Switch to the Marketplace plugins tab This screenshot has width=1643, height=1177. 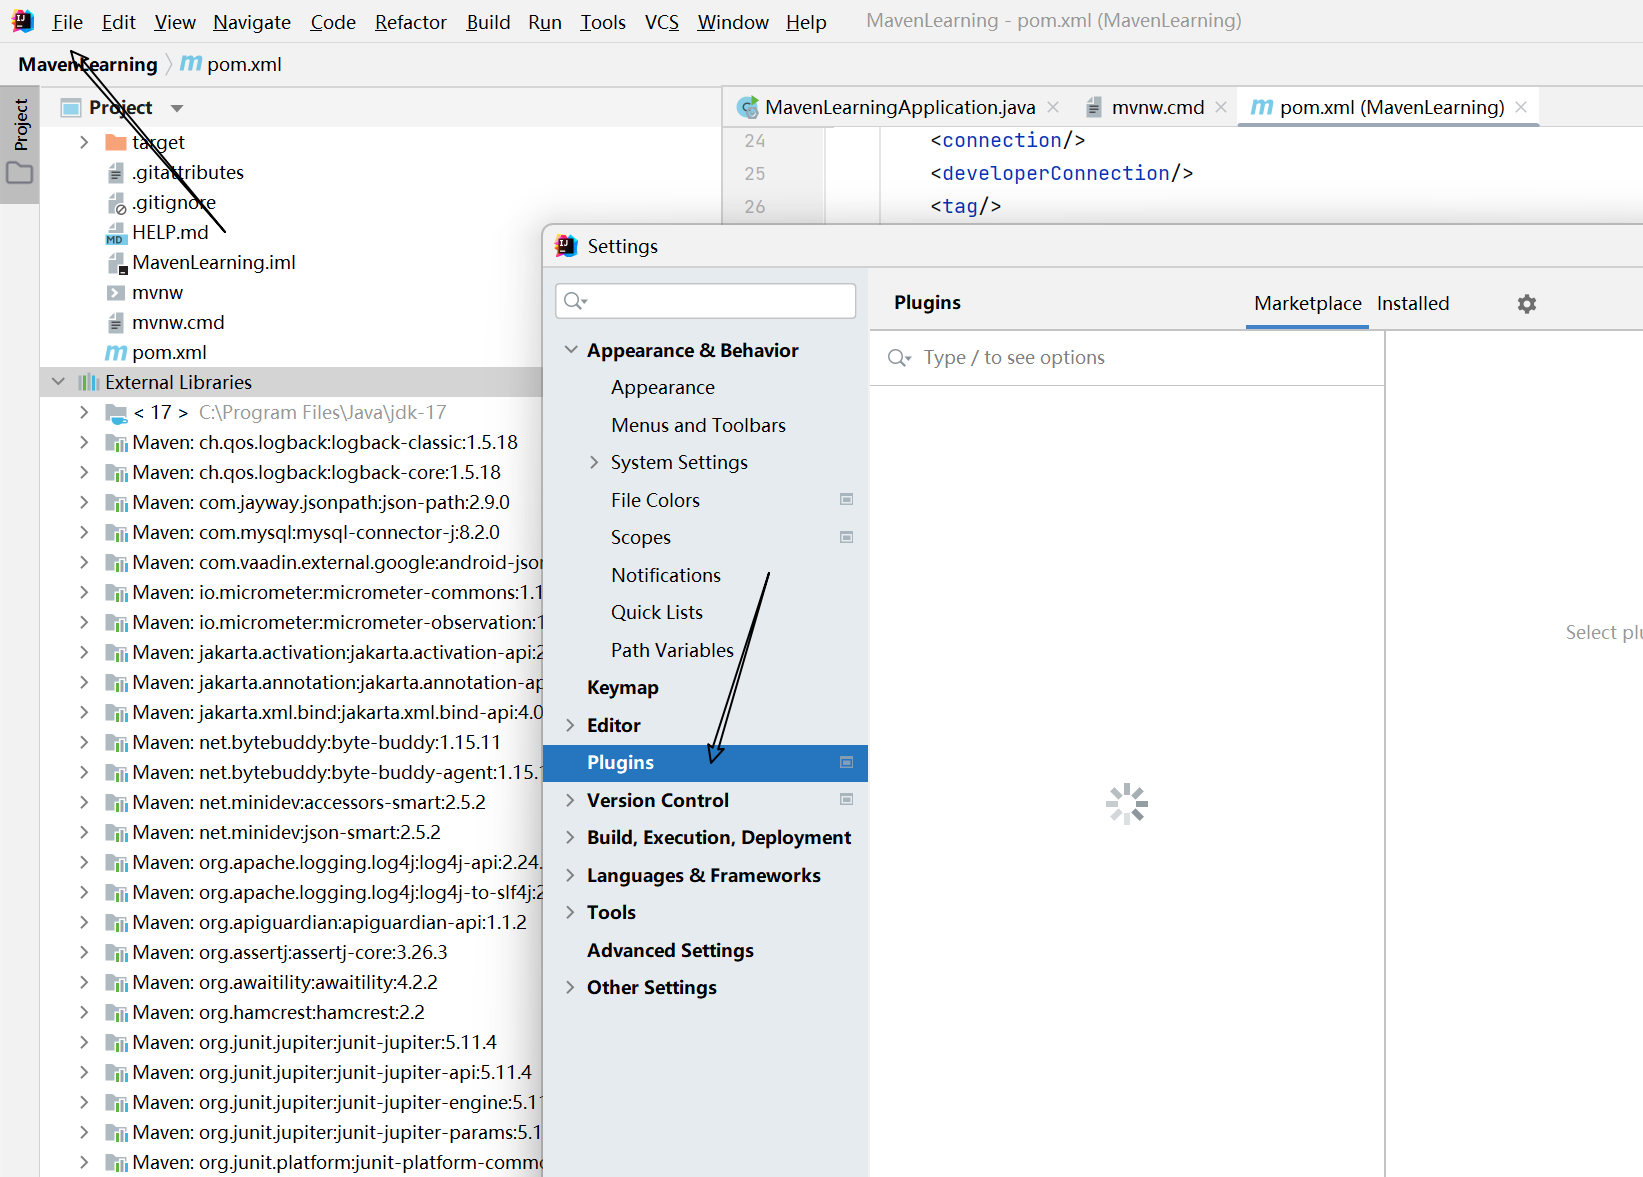point(1308,303)
